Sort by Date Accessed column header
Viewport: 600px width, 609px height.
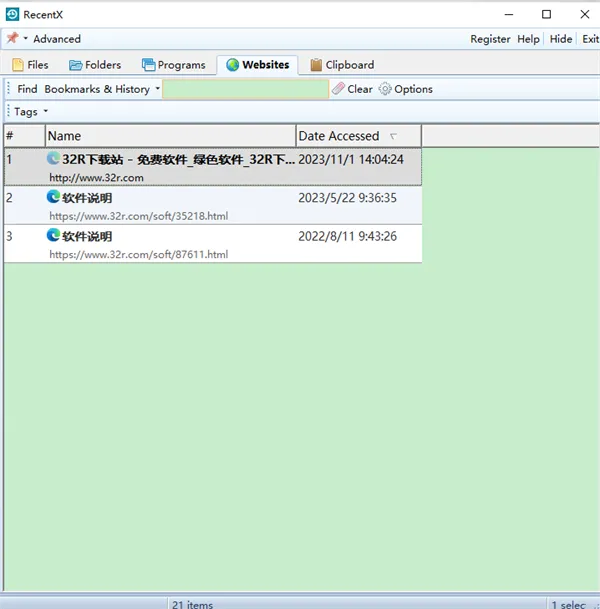[358, 136]
